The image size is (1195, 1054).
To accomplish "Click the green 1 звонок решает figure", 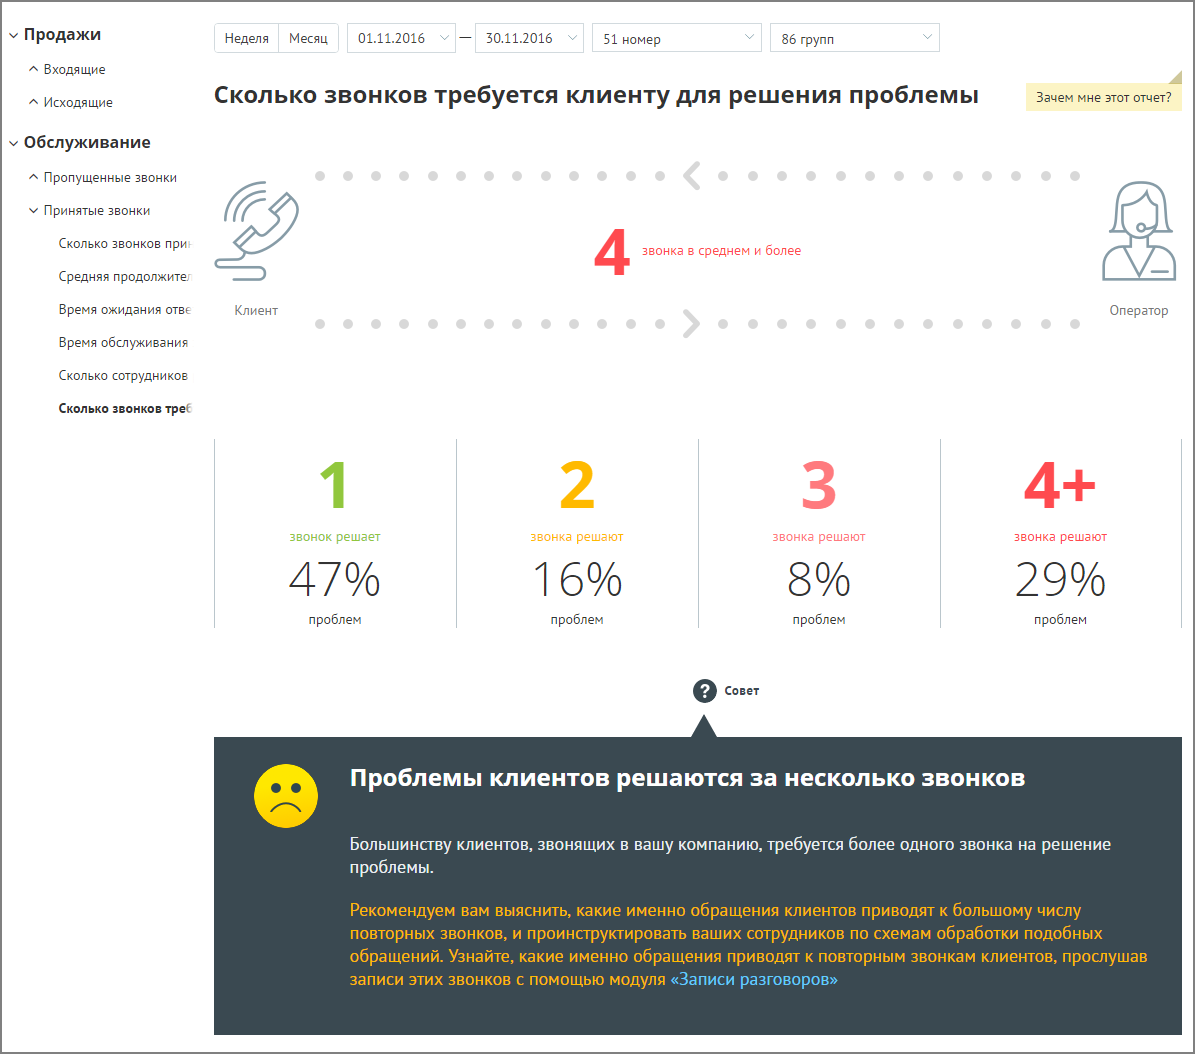I will [x=335, y=485].
